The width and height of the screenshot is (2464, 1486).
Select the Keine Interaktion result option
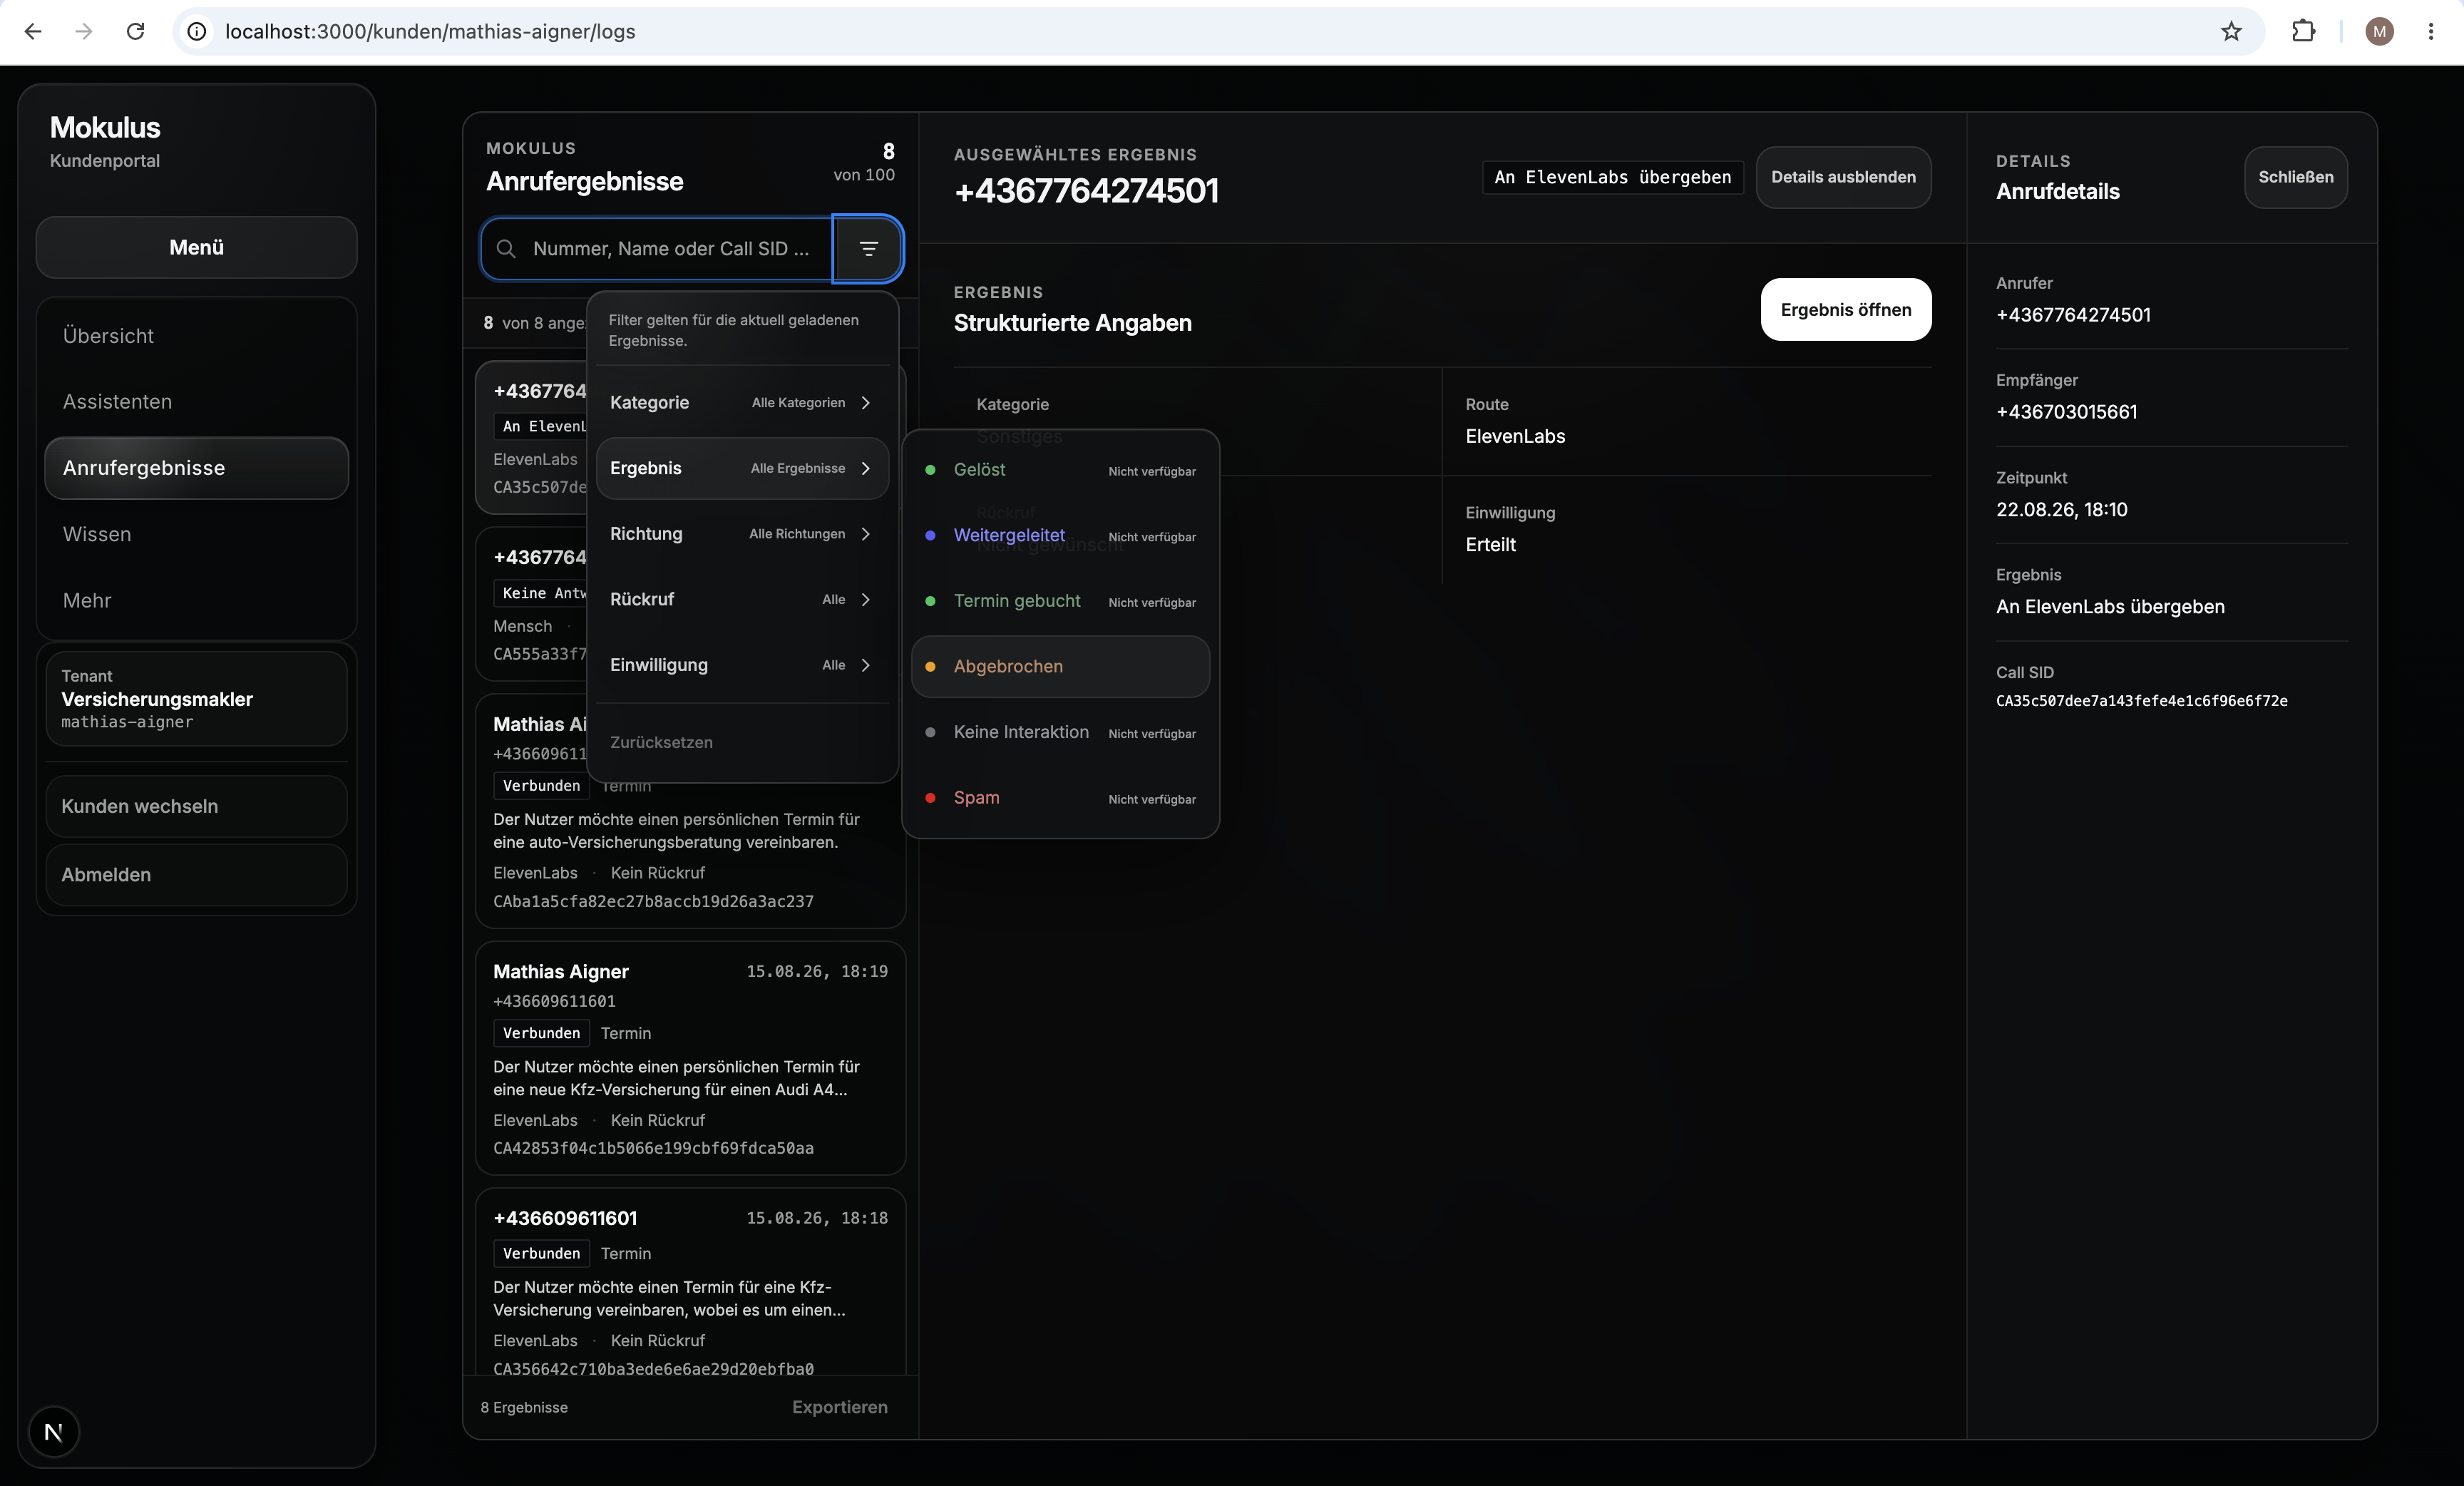click(x=1060, y=732)
